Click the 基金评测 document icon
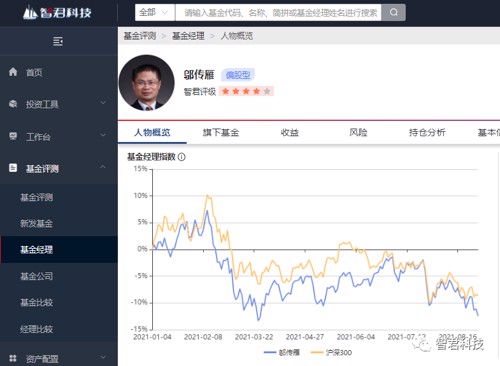 pyautogui.click(x=13, y=168)
